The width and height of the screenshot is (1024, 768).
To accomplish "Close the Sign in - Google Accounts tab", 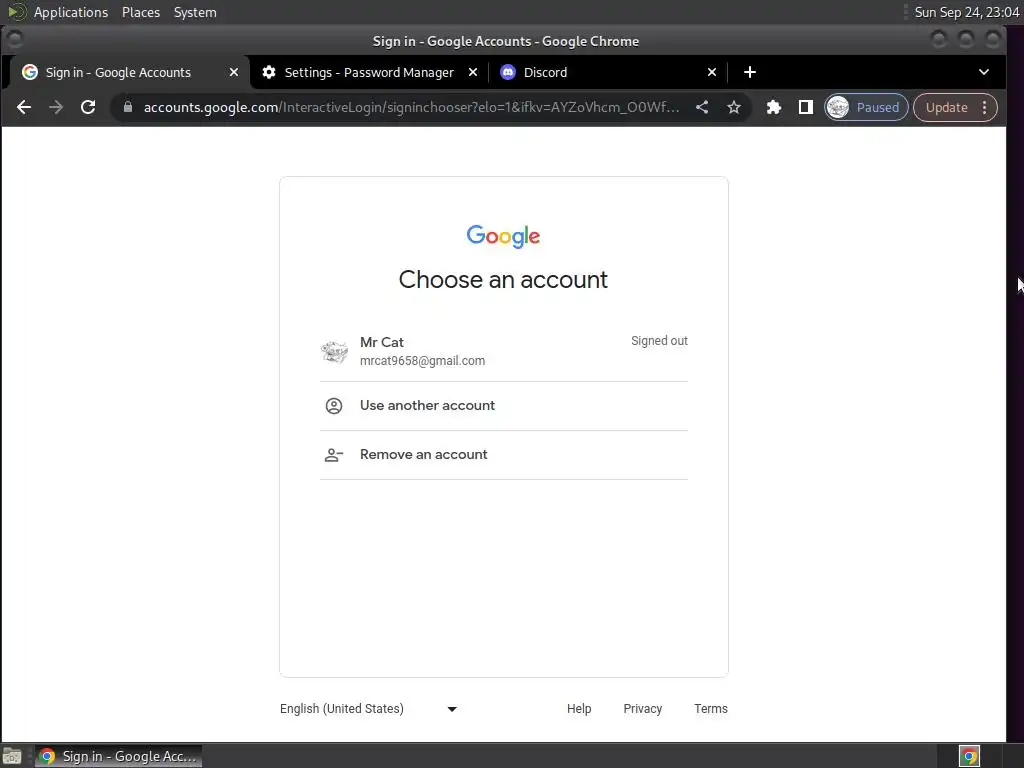I will point(234,72).
